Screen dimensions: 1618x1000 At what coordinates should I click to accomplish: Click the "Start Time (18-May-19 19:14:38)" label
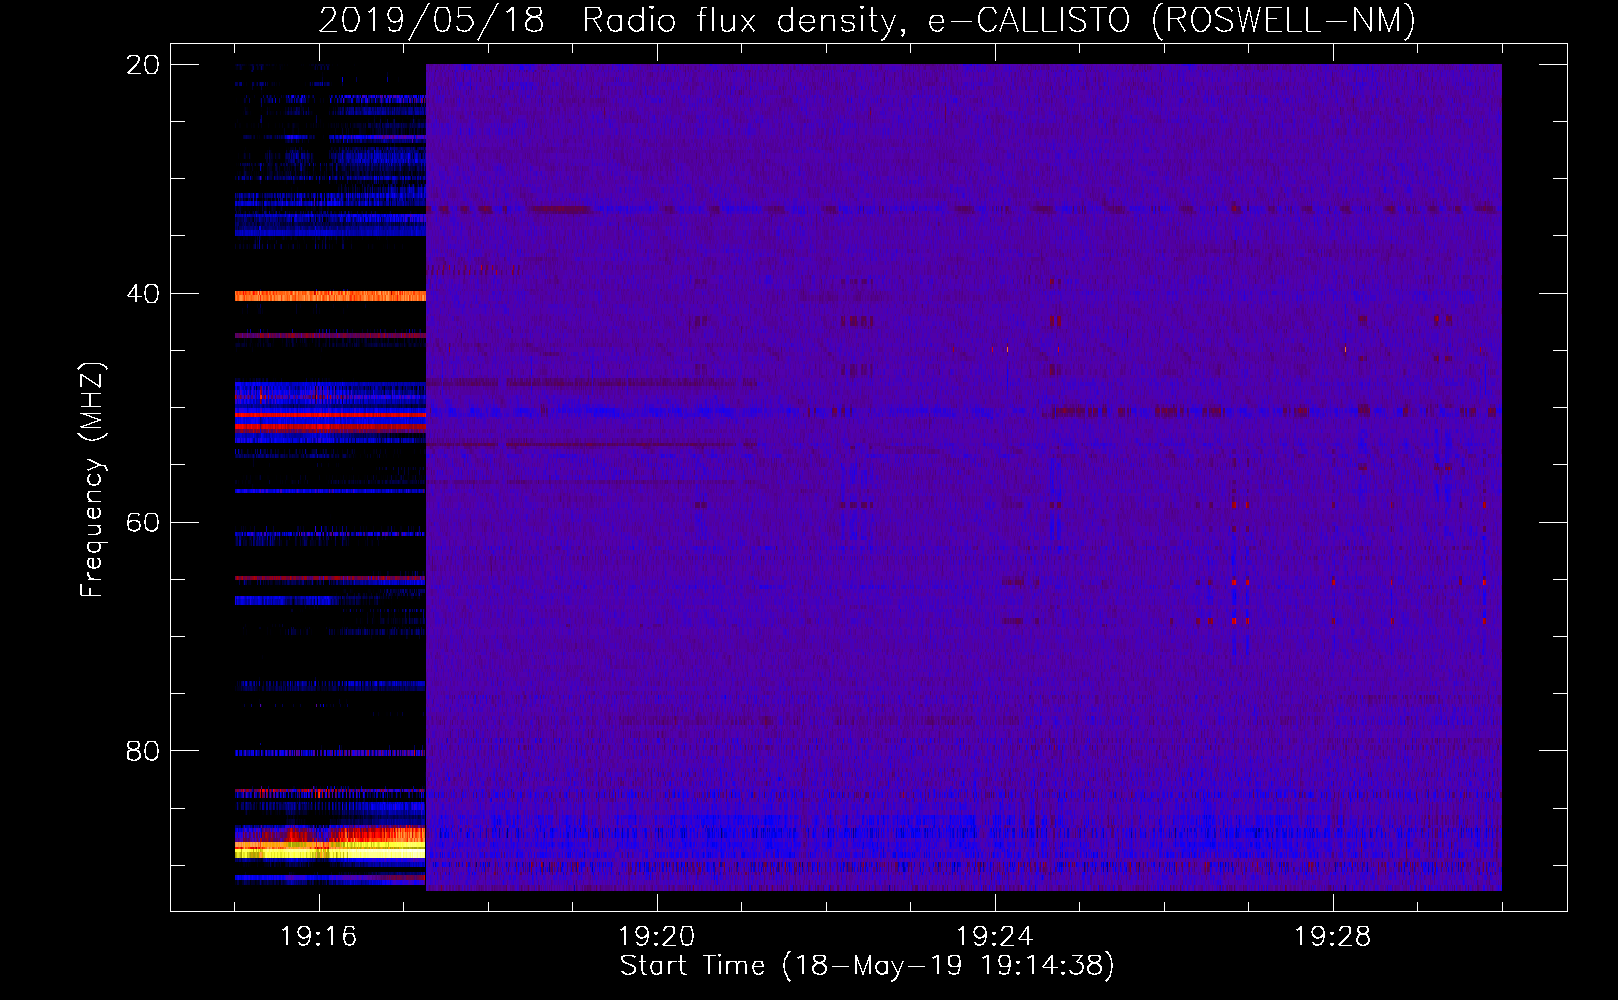(x=867, y=966)
